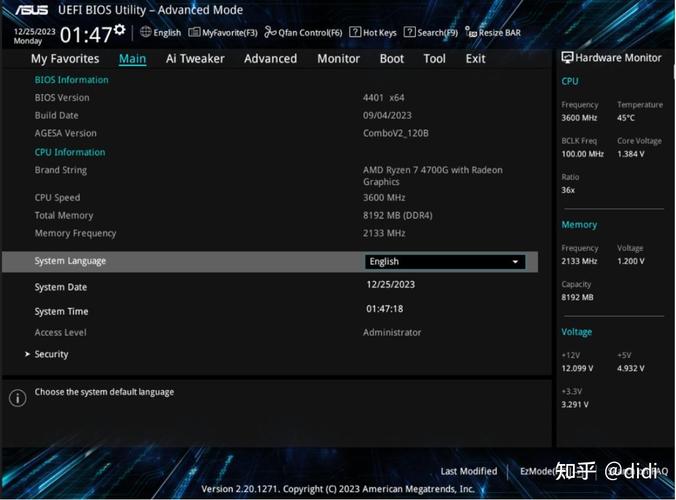Open Qfan Control(F6)

point(303,32)
